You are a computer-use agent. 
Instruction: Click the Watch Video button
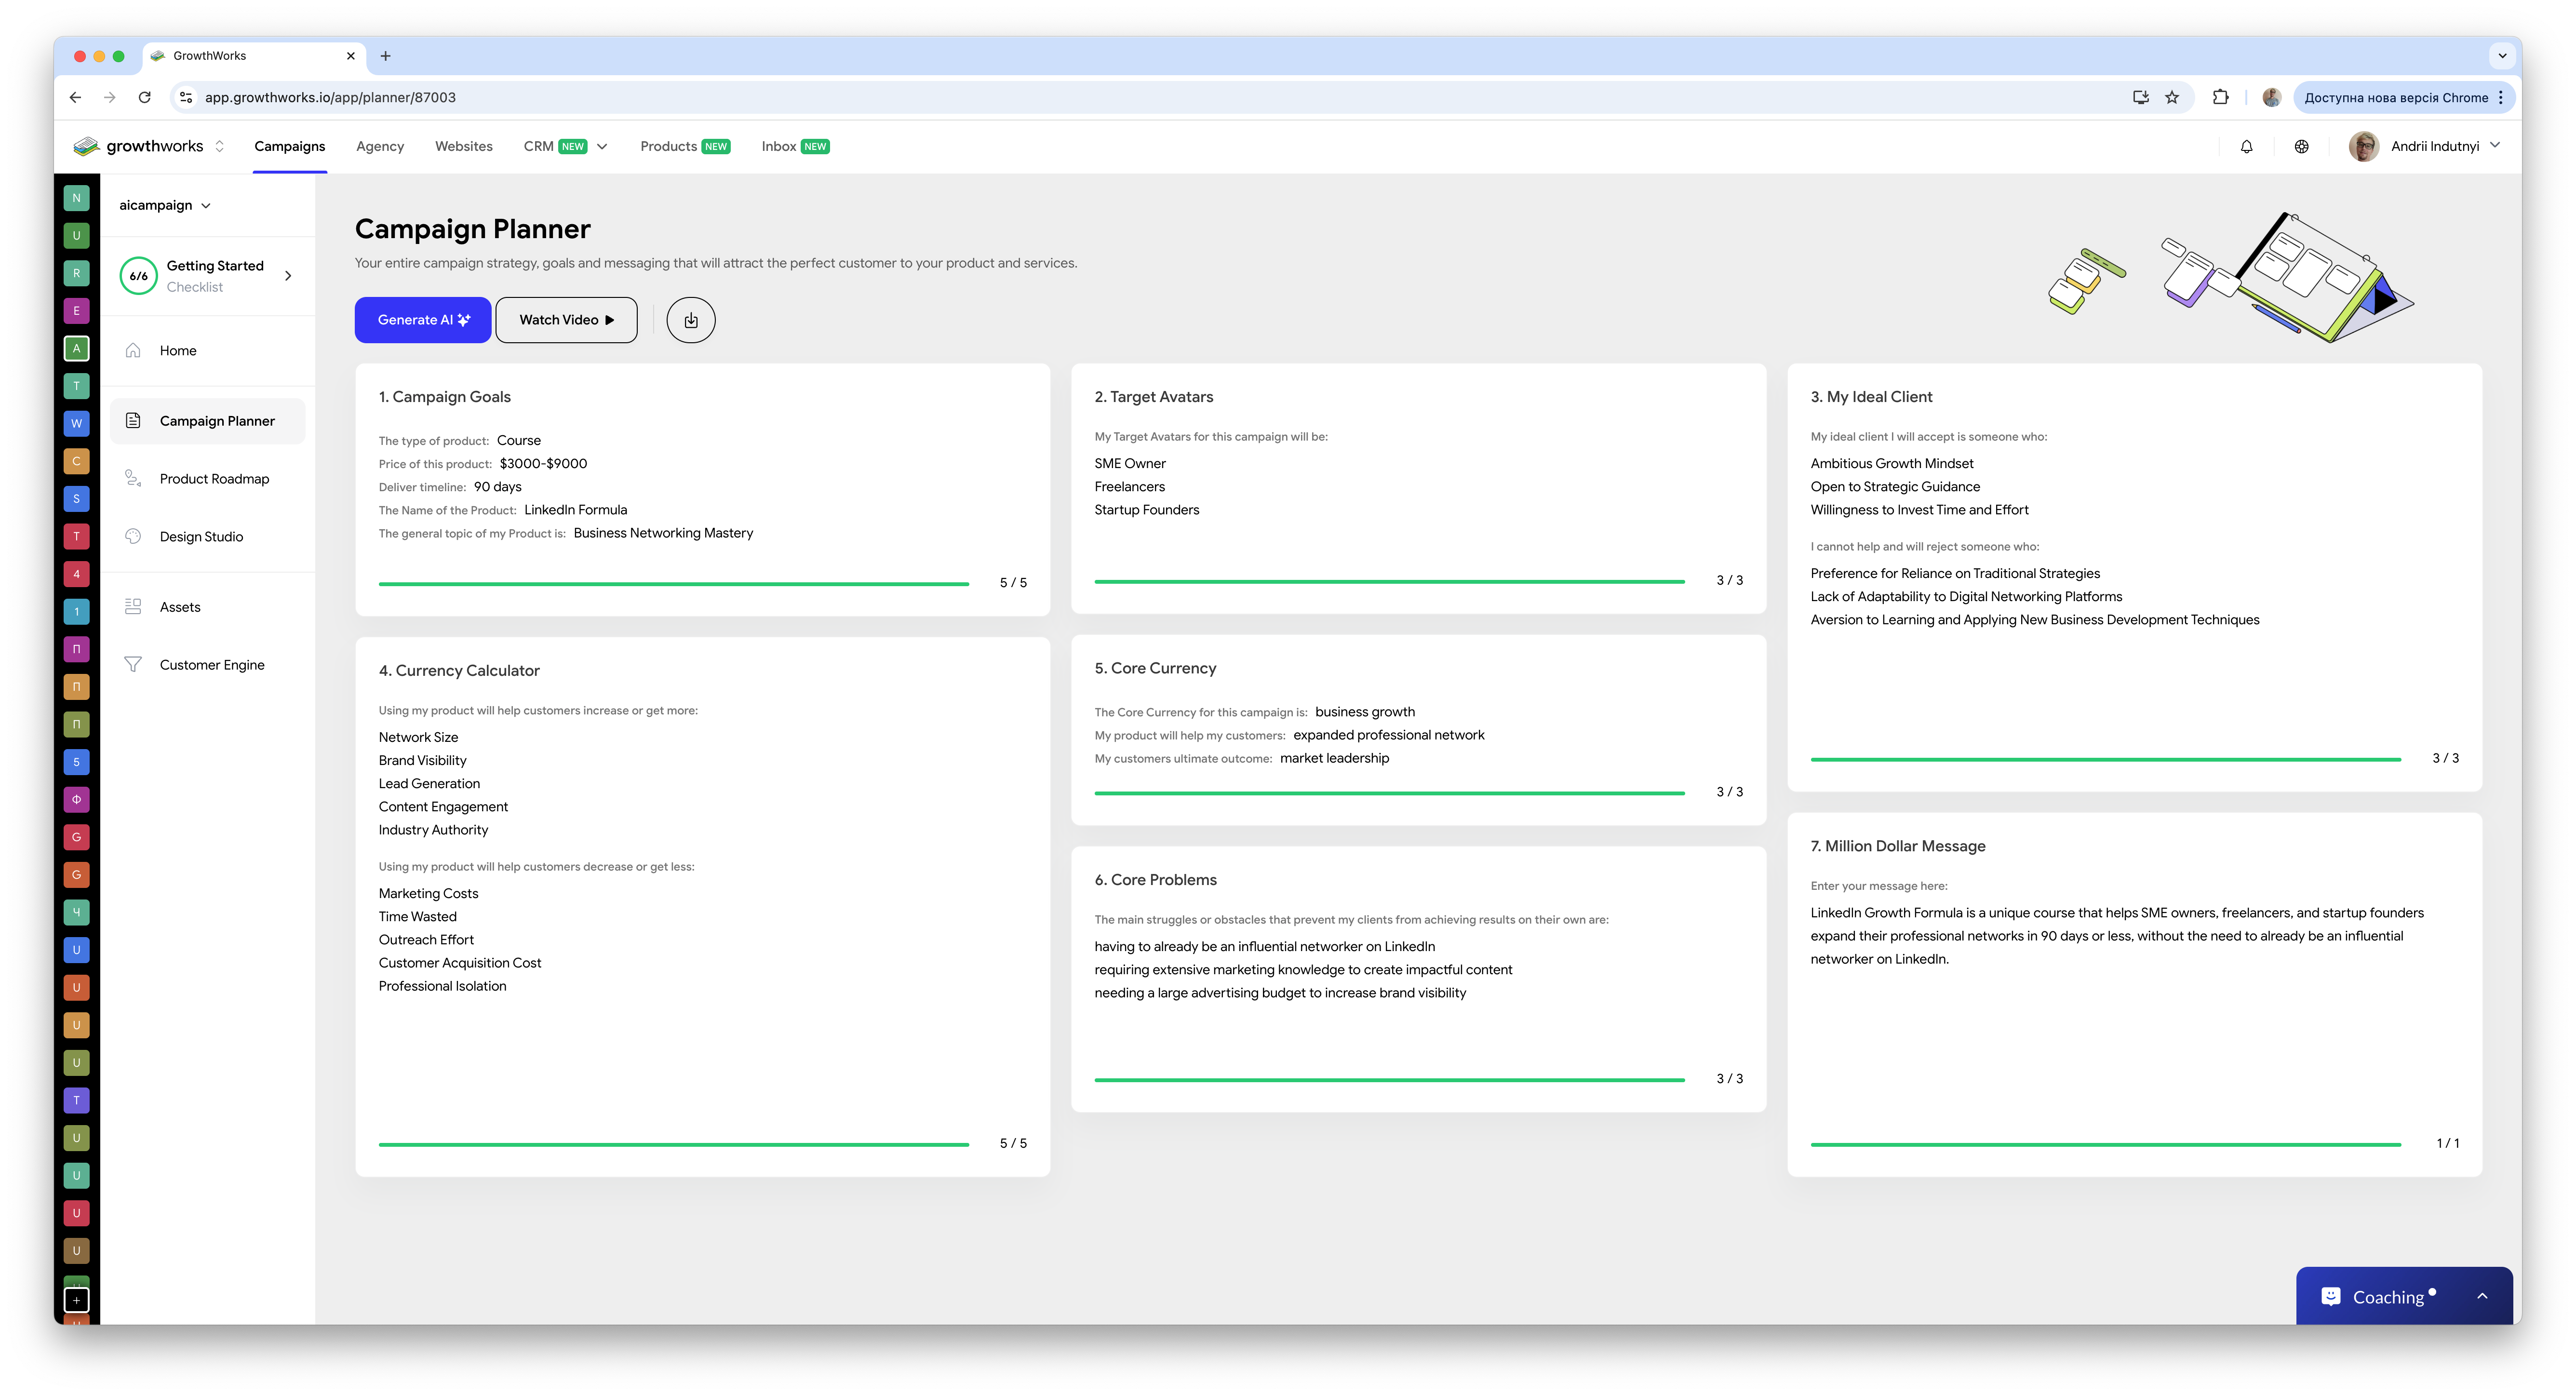click(566, 320)
